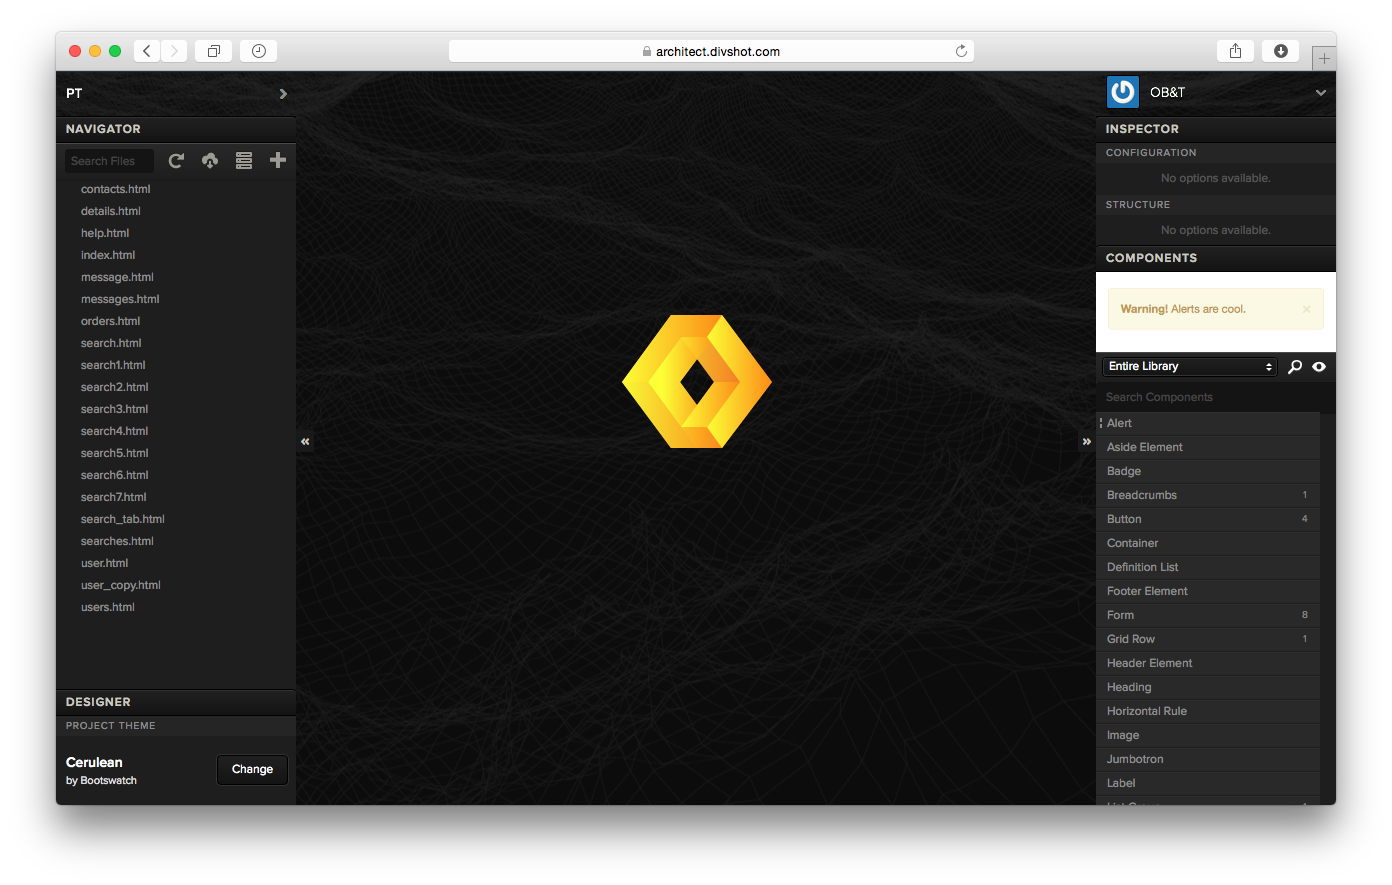Focus the Search Files input
Screen dimensions: 1392x885
109,161
